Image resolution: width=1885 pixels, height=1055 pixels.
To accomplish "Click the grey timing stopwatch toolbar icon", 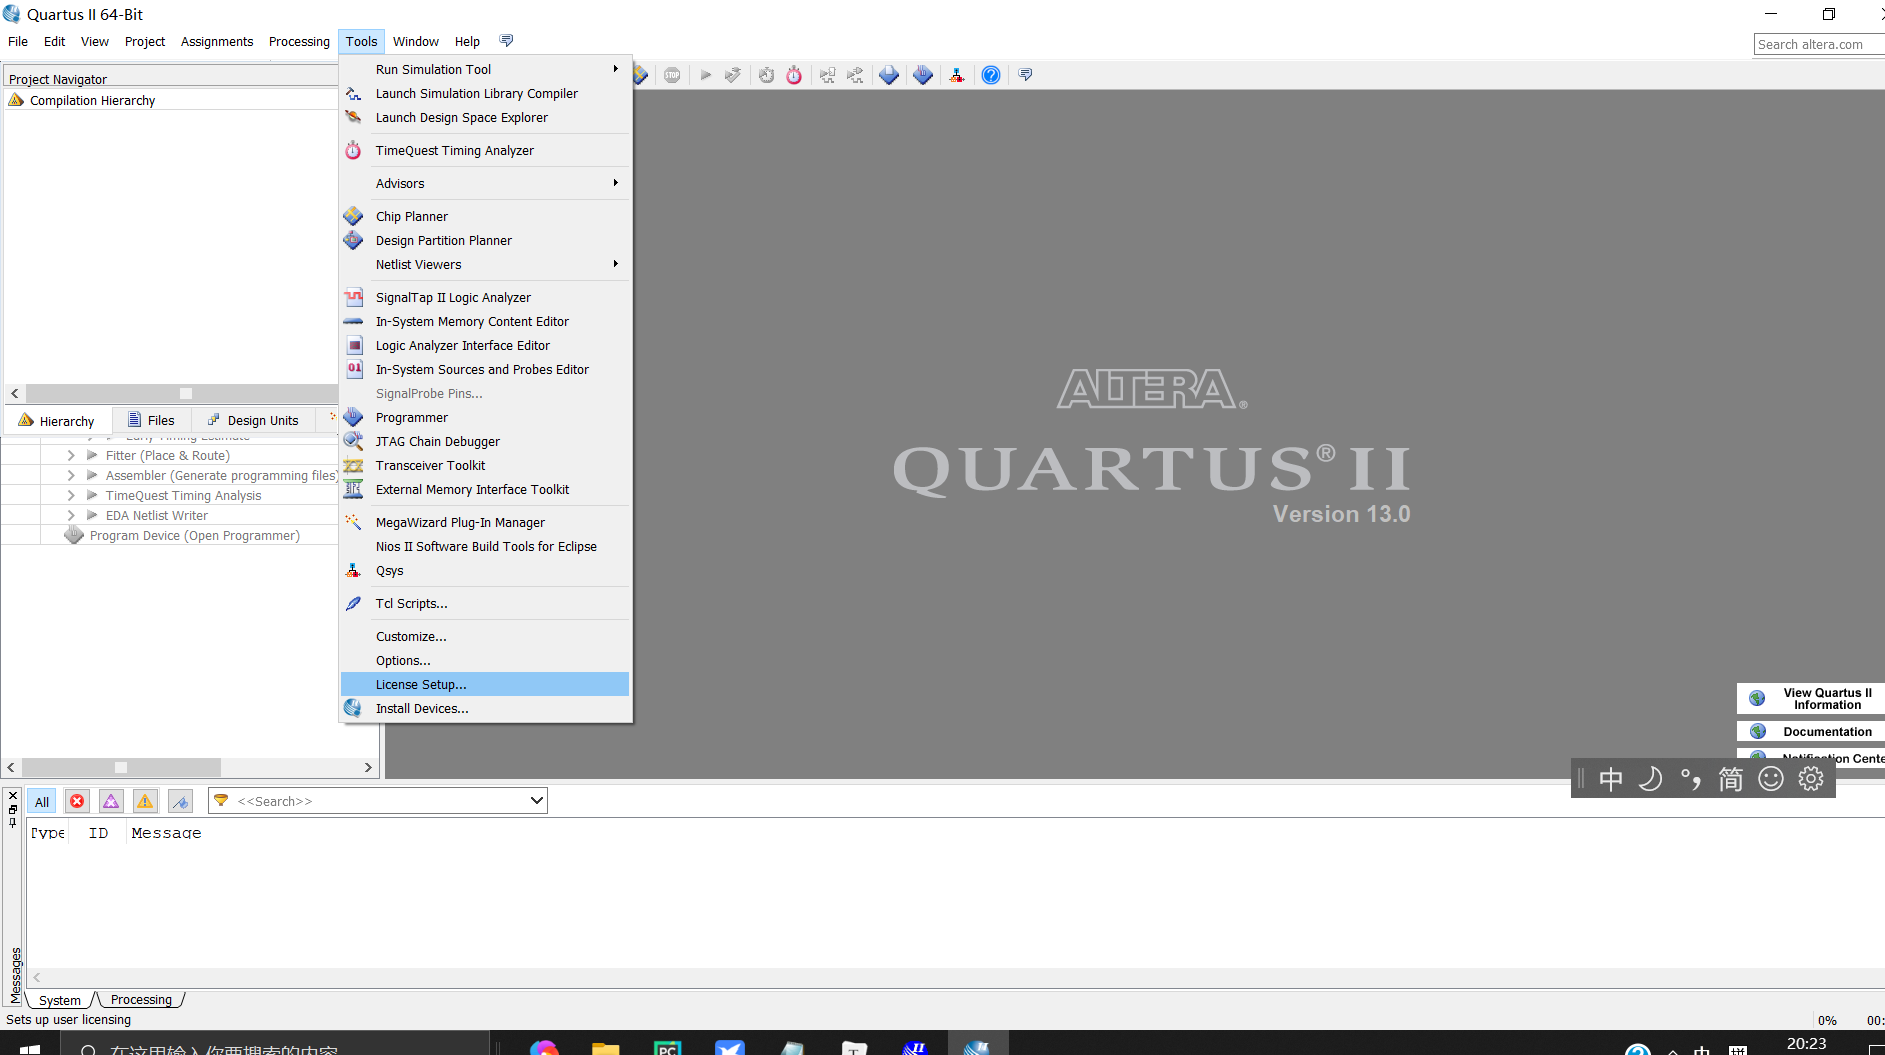I will tap(766, 75).
